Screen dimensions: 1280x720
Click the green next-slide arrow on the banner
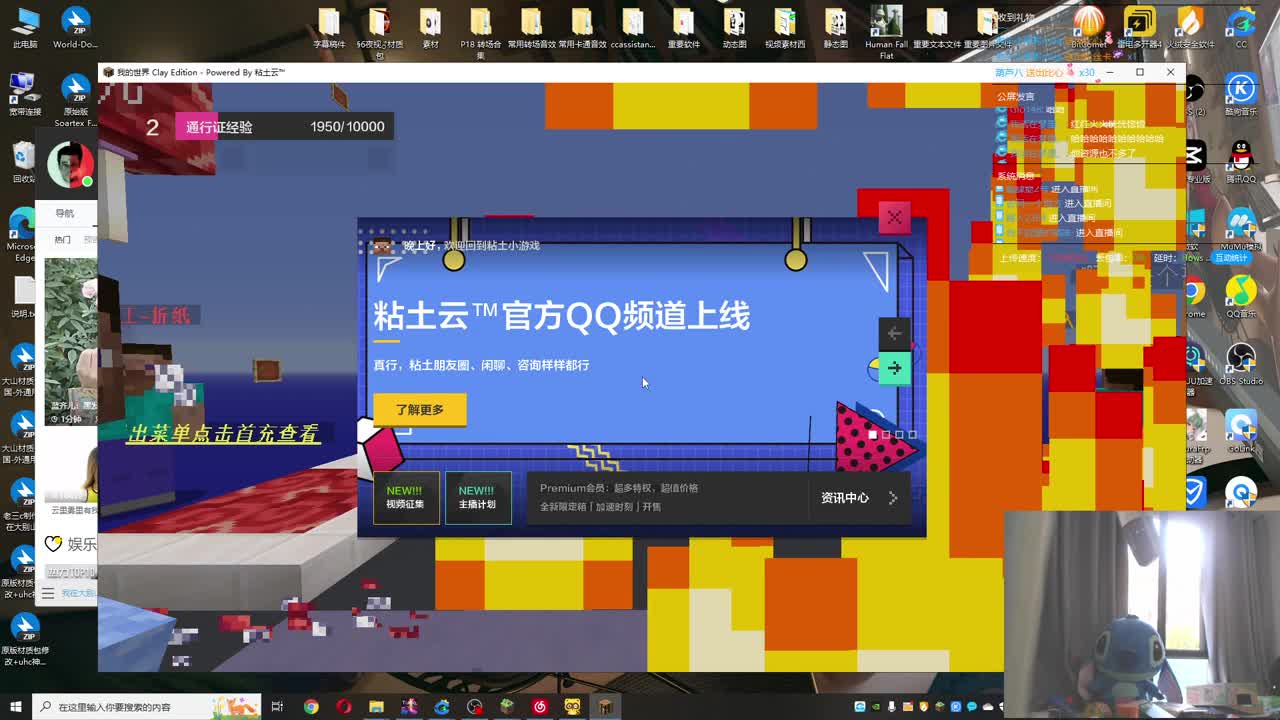pyautogui.click(x=894, y=368)
